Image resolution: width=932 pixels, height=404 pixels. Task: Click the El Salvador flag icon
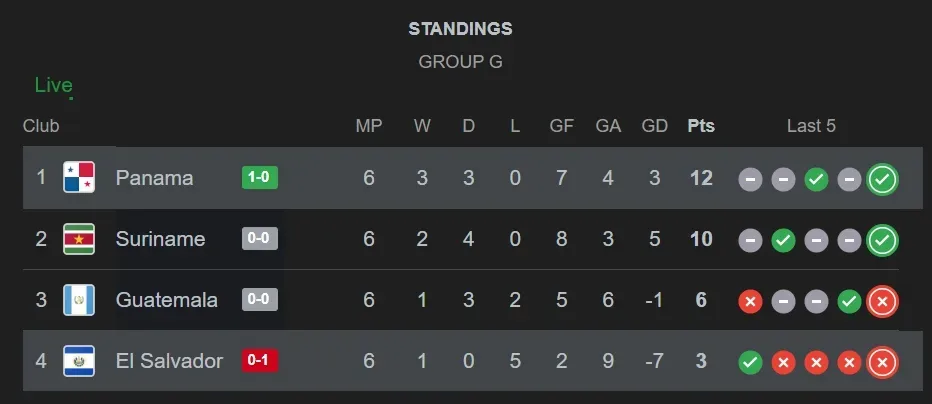79,361
